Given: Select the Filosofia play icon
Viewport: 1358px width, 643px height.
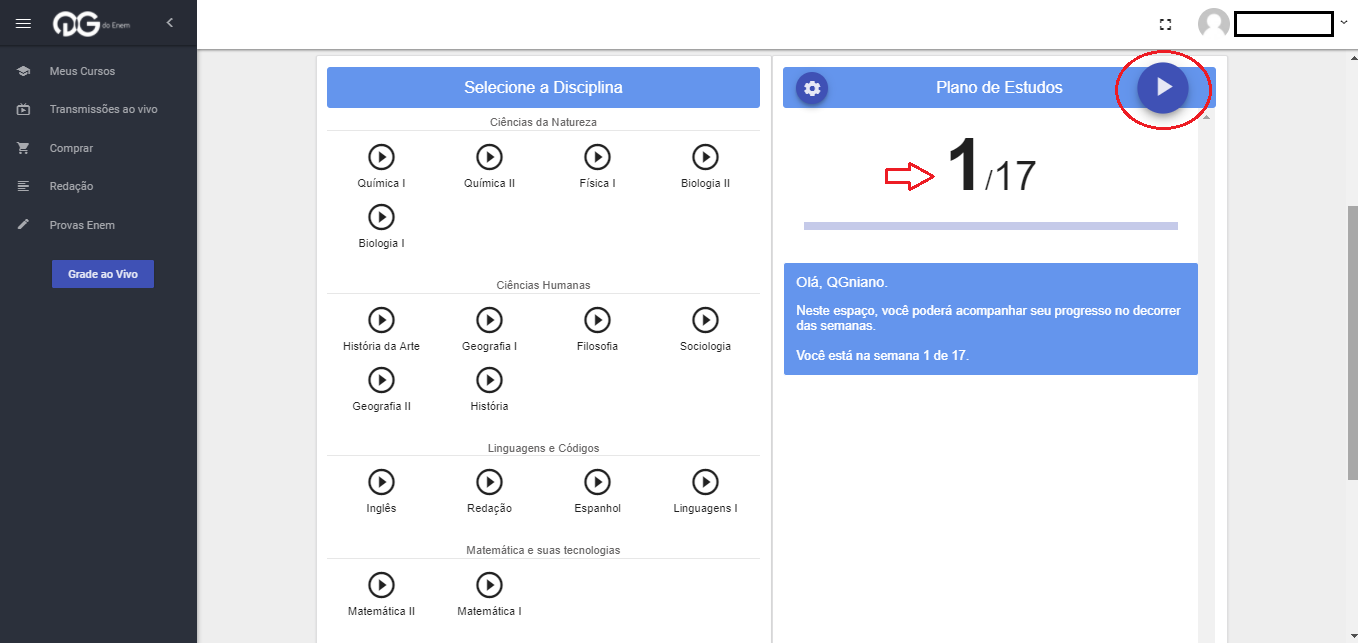Looking at the screenshot, I should 597,320.
